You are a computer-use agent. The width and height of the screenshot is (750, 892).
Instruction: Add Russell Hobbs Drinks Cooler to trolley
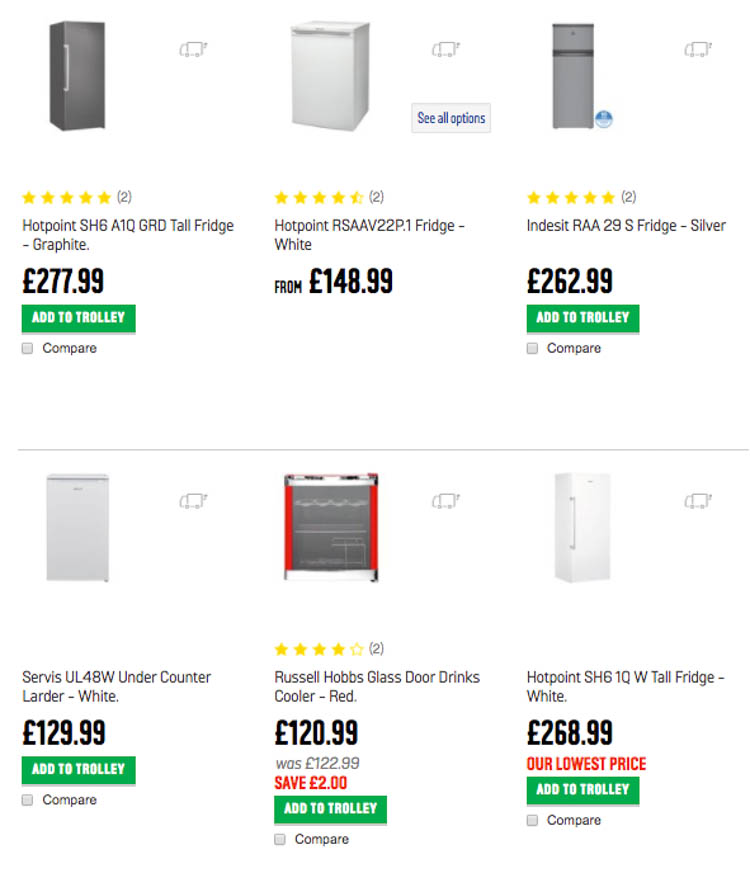pyautogui.click(x=330, y=808)
